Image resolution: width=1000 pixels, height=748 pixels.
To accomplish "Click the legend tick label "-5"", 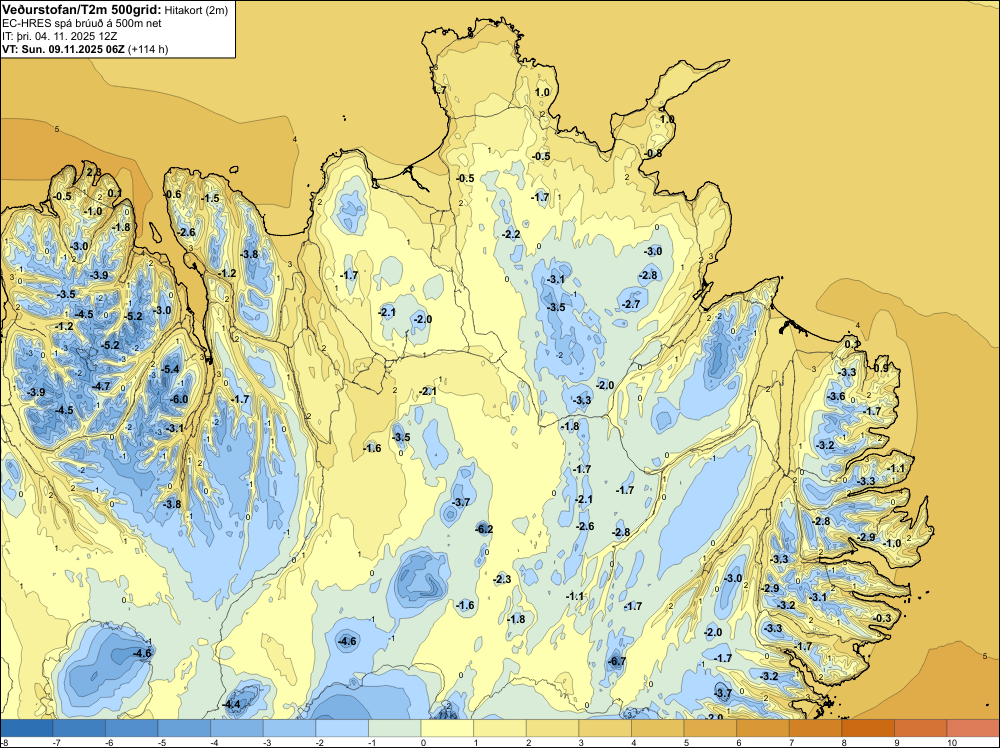I will pos(162,743).
